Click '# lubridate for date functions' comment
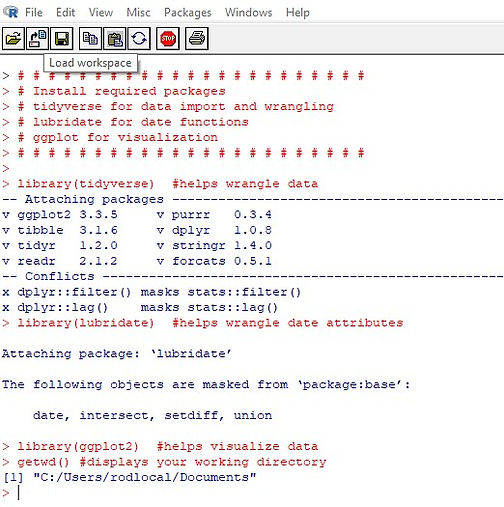Viewport: 504px width, 507px height. [133, 122]
